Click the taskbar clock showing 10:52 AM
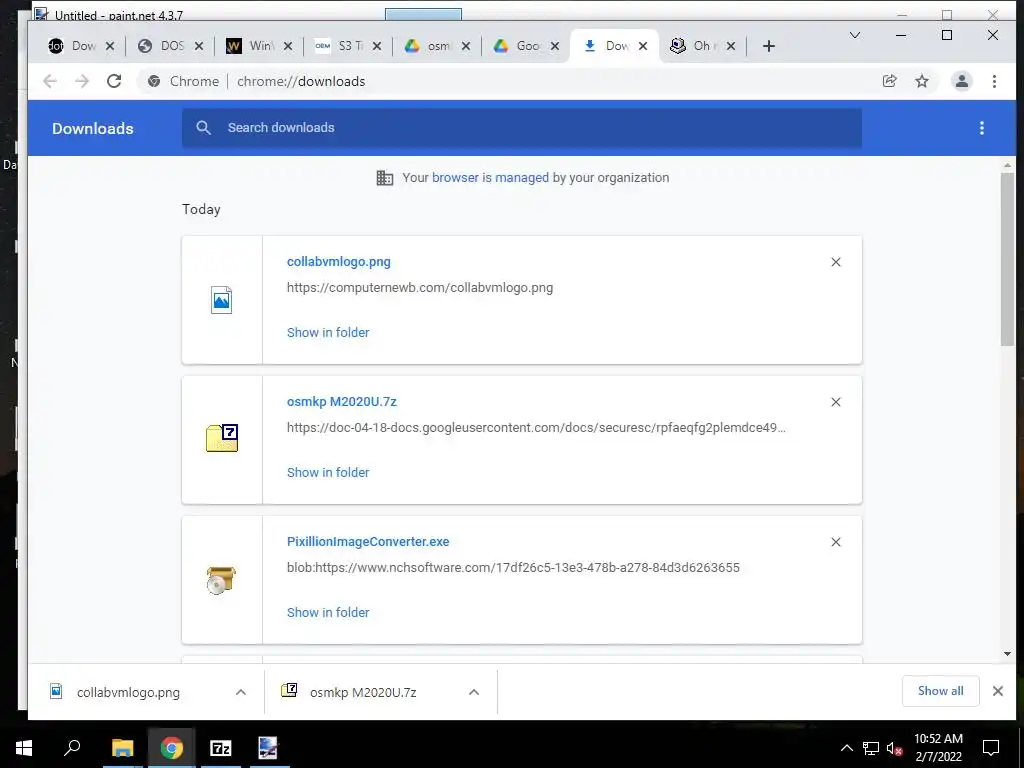The image size is (1024, 768). (x=938, y=748)
